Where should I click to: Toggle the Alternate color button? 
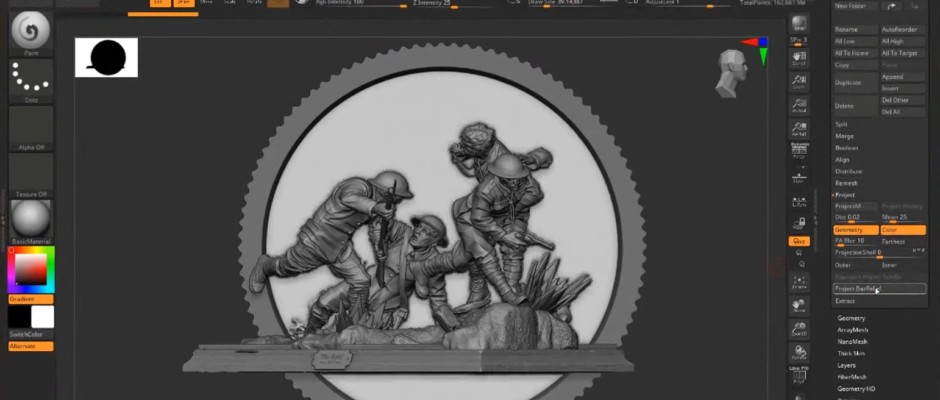pos(30,346)
